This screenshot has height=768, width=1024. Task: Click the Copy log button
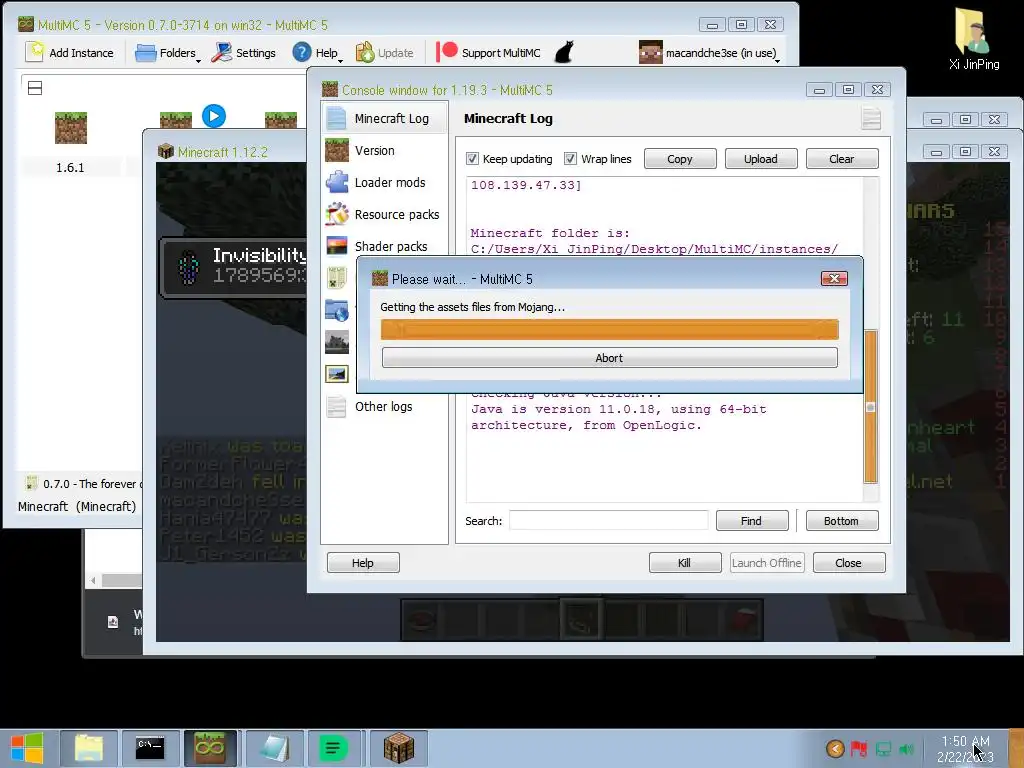[680, 159]
